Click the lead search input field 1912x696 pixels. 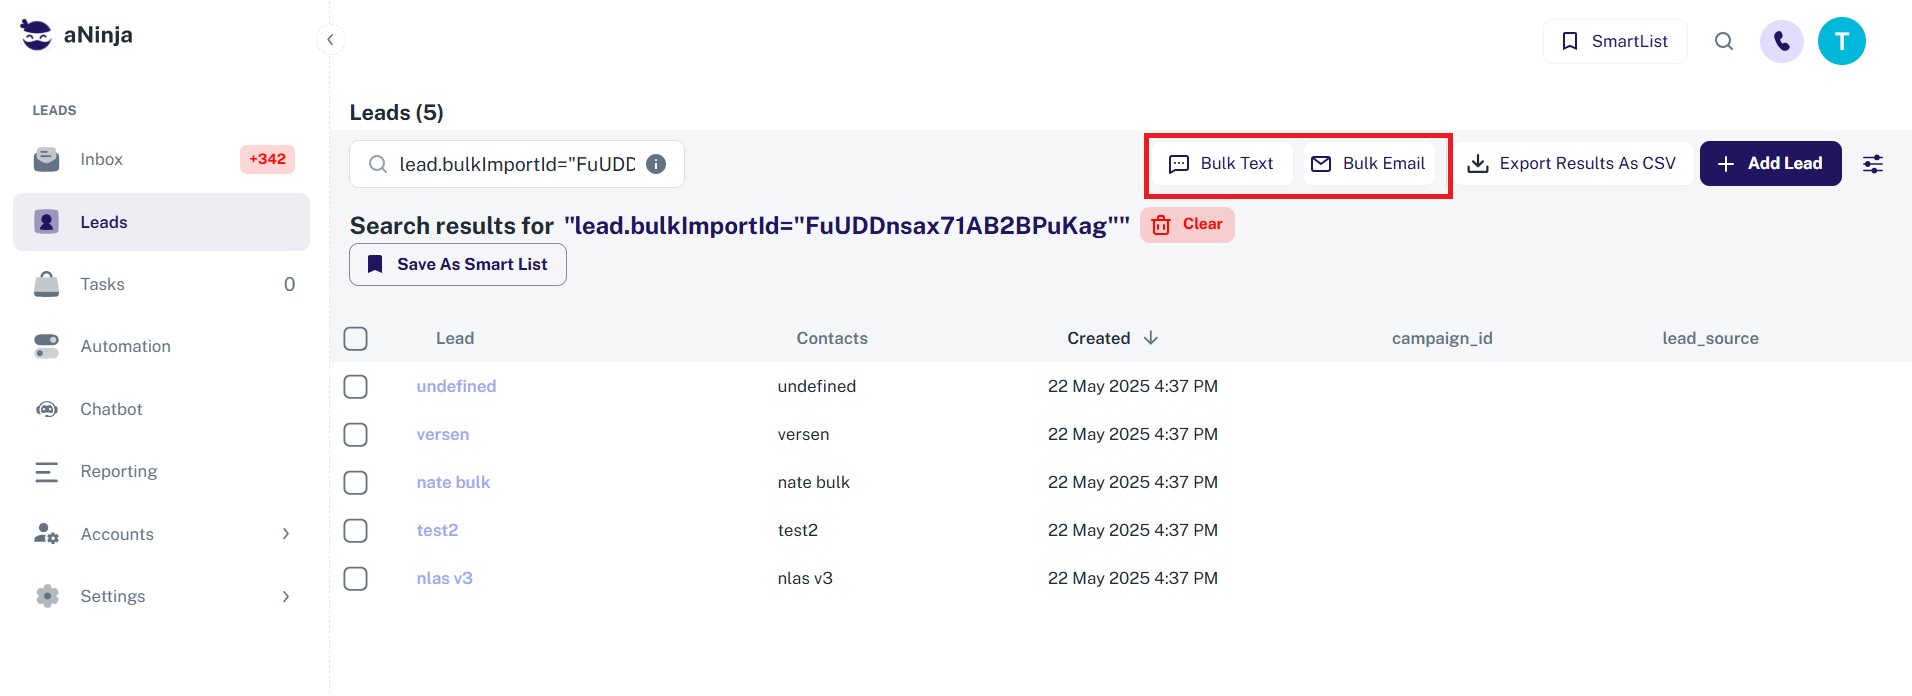pos(515,165)
